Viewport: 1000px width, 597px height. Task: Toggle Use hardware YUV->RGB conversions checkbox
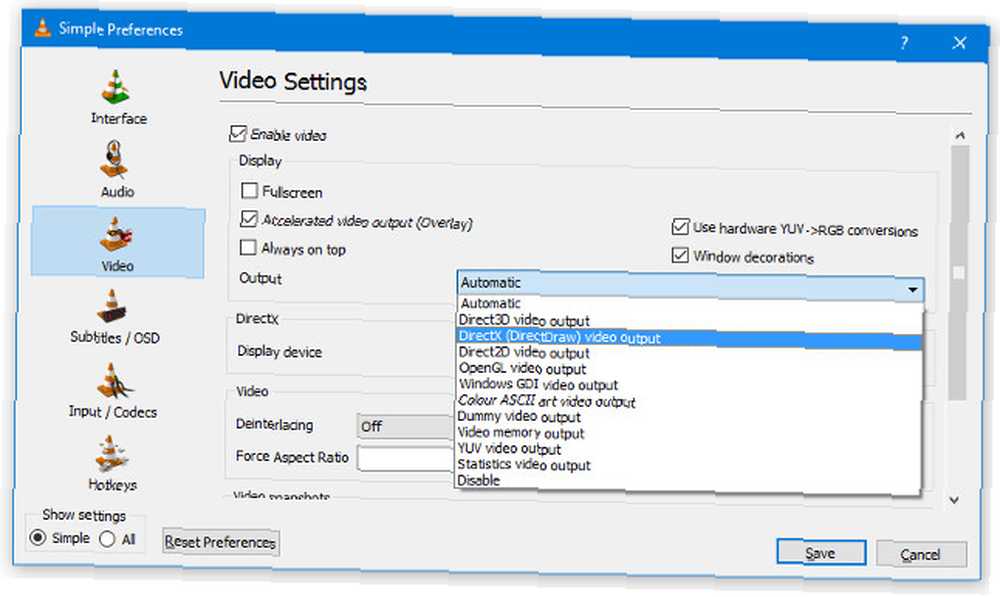point(680,227)
